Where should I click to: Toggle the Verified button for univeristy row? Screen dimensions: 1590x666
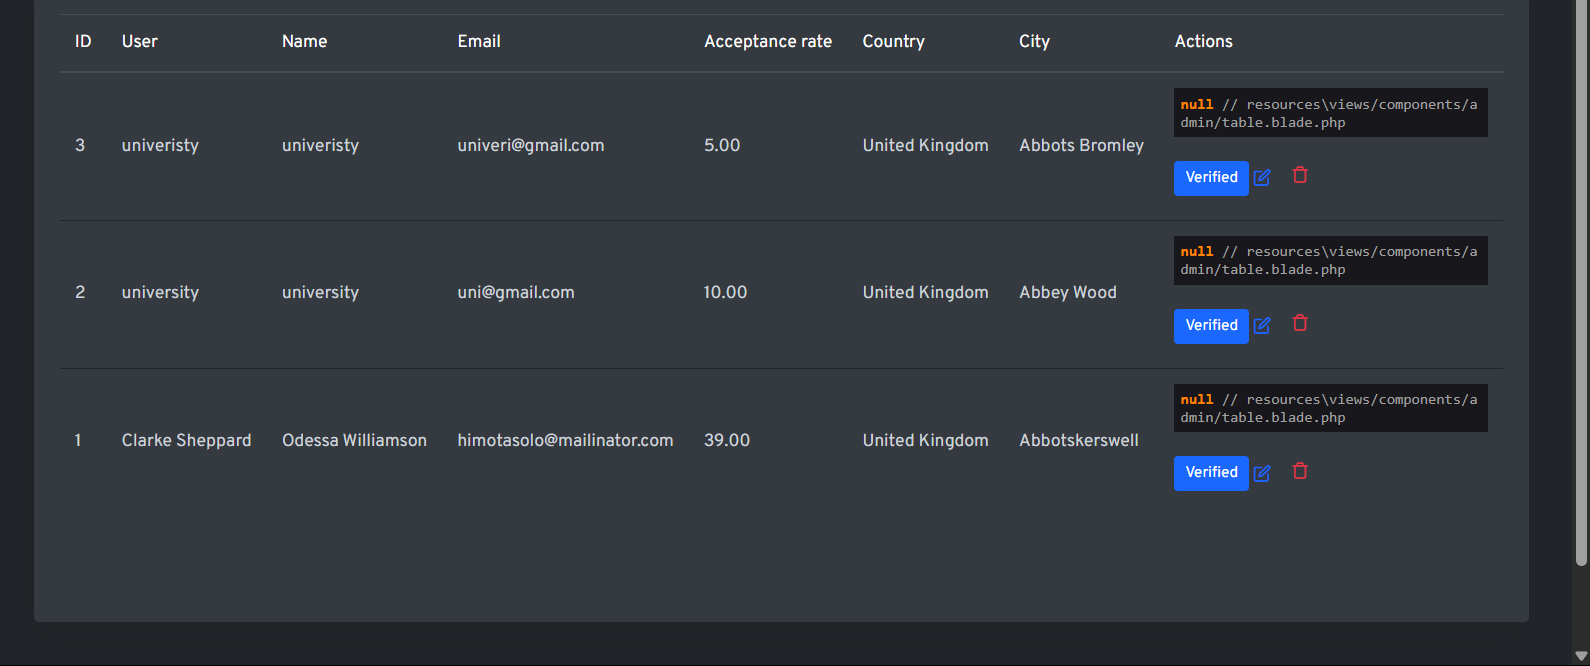coord(1211,178)
